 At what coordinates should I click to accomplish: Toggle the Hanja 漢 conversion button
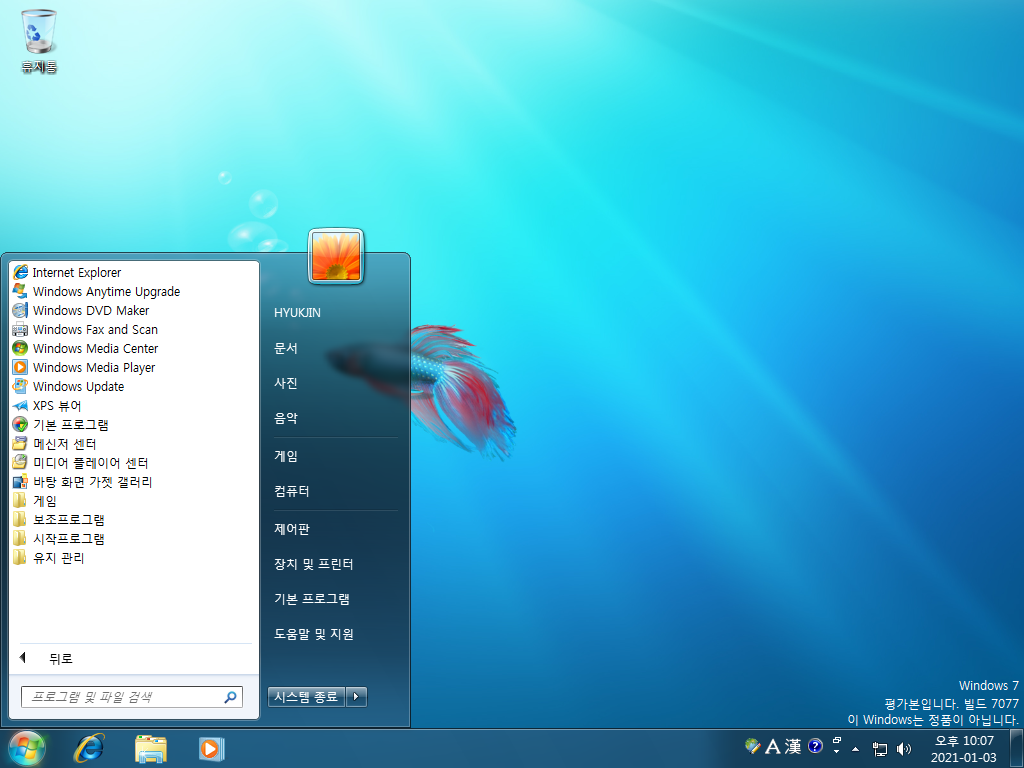click(793, 746)
